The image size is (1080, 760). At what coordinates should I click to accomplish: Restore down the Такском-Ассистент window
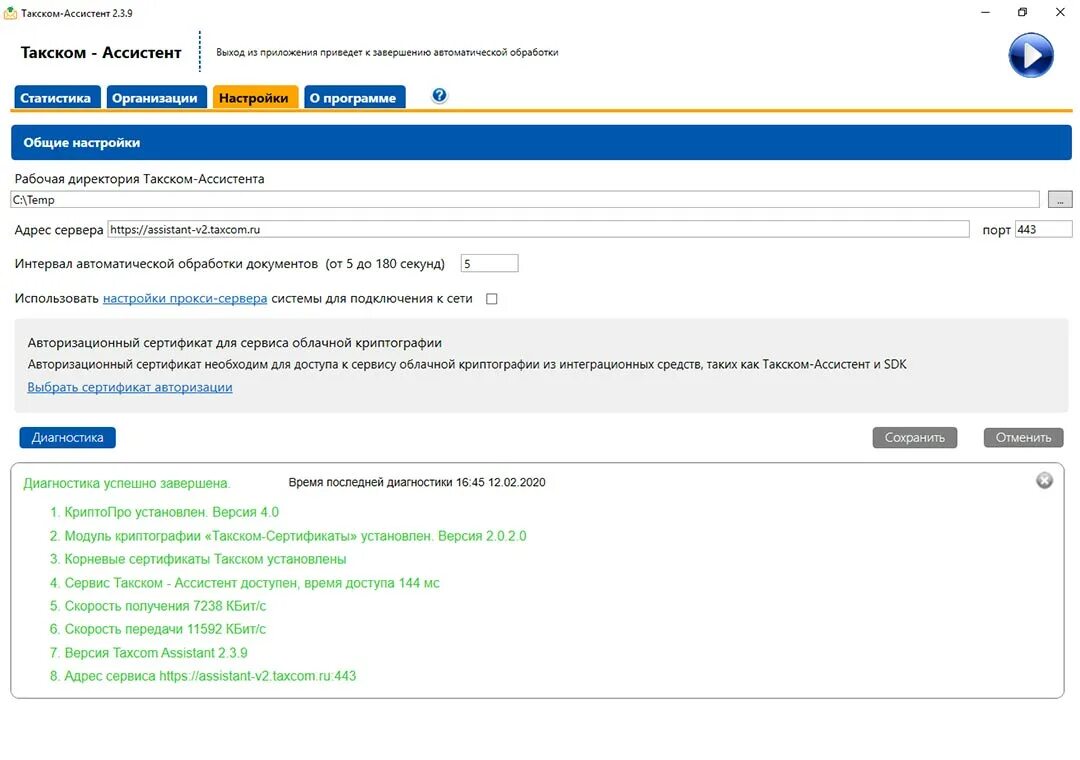(x=1023, y=12)
